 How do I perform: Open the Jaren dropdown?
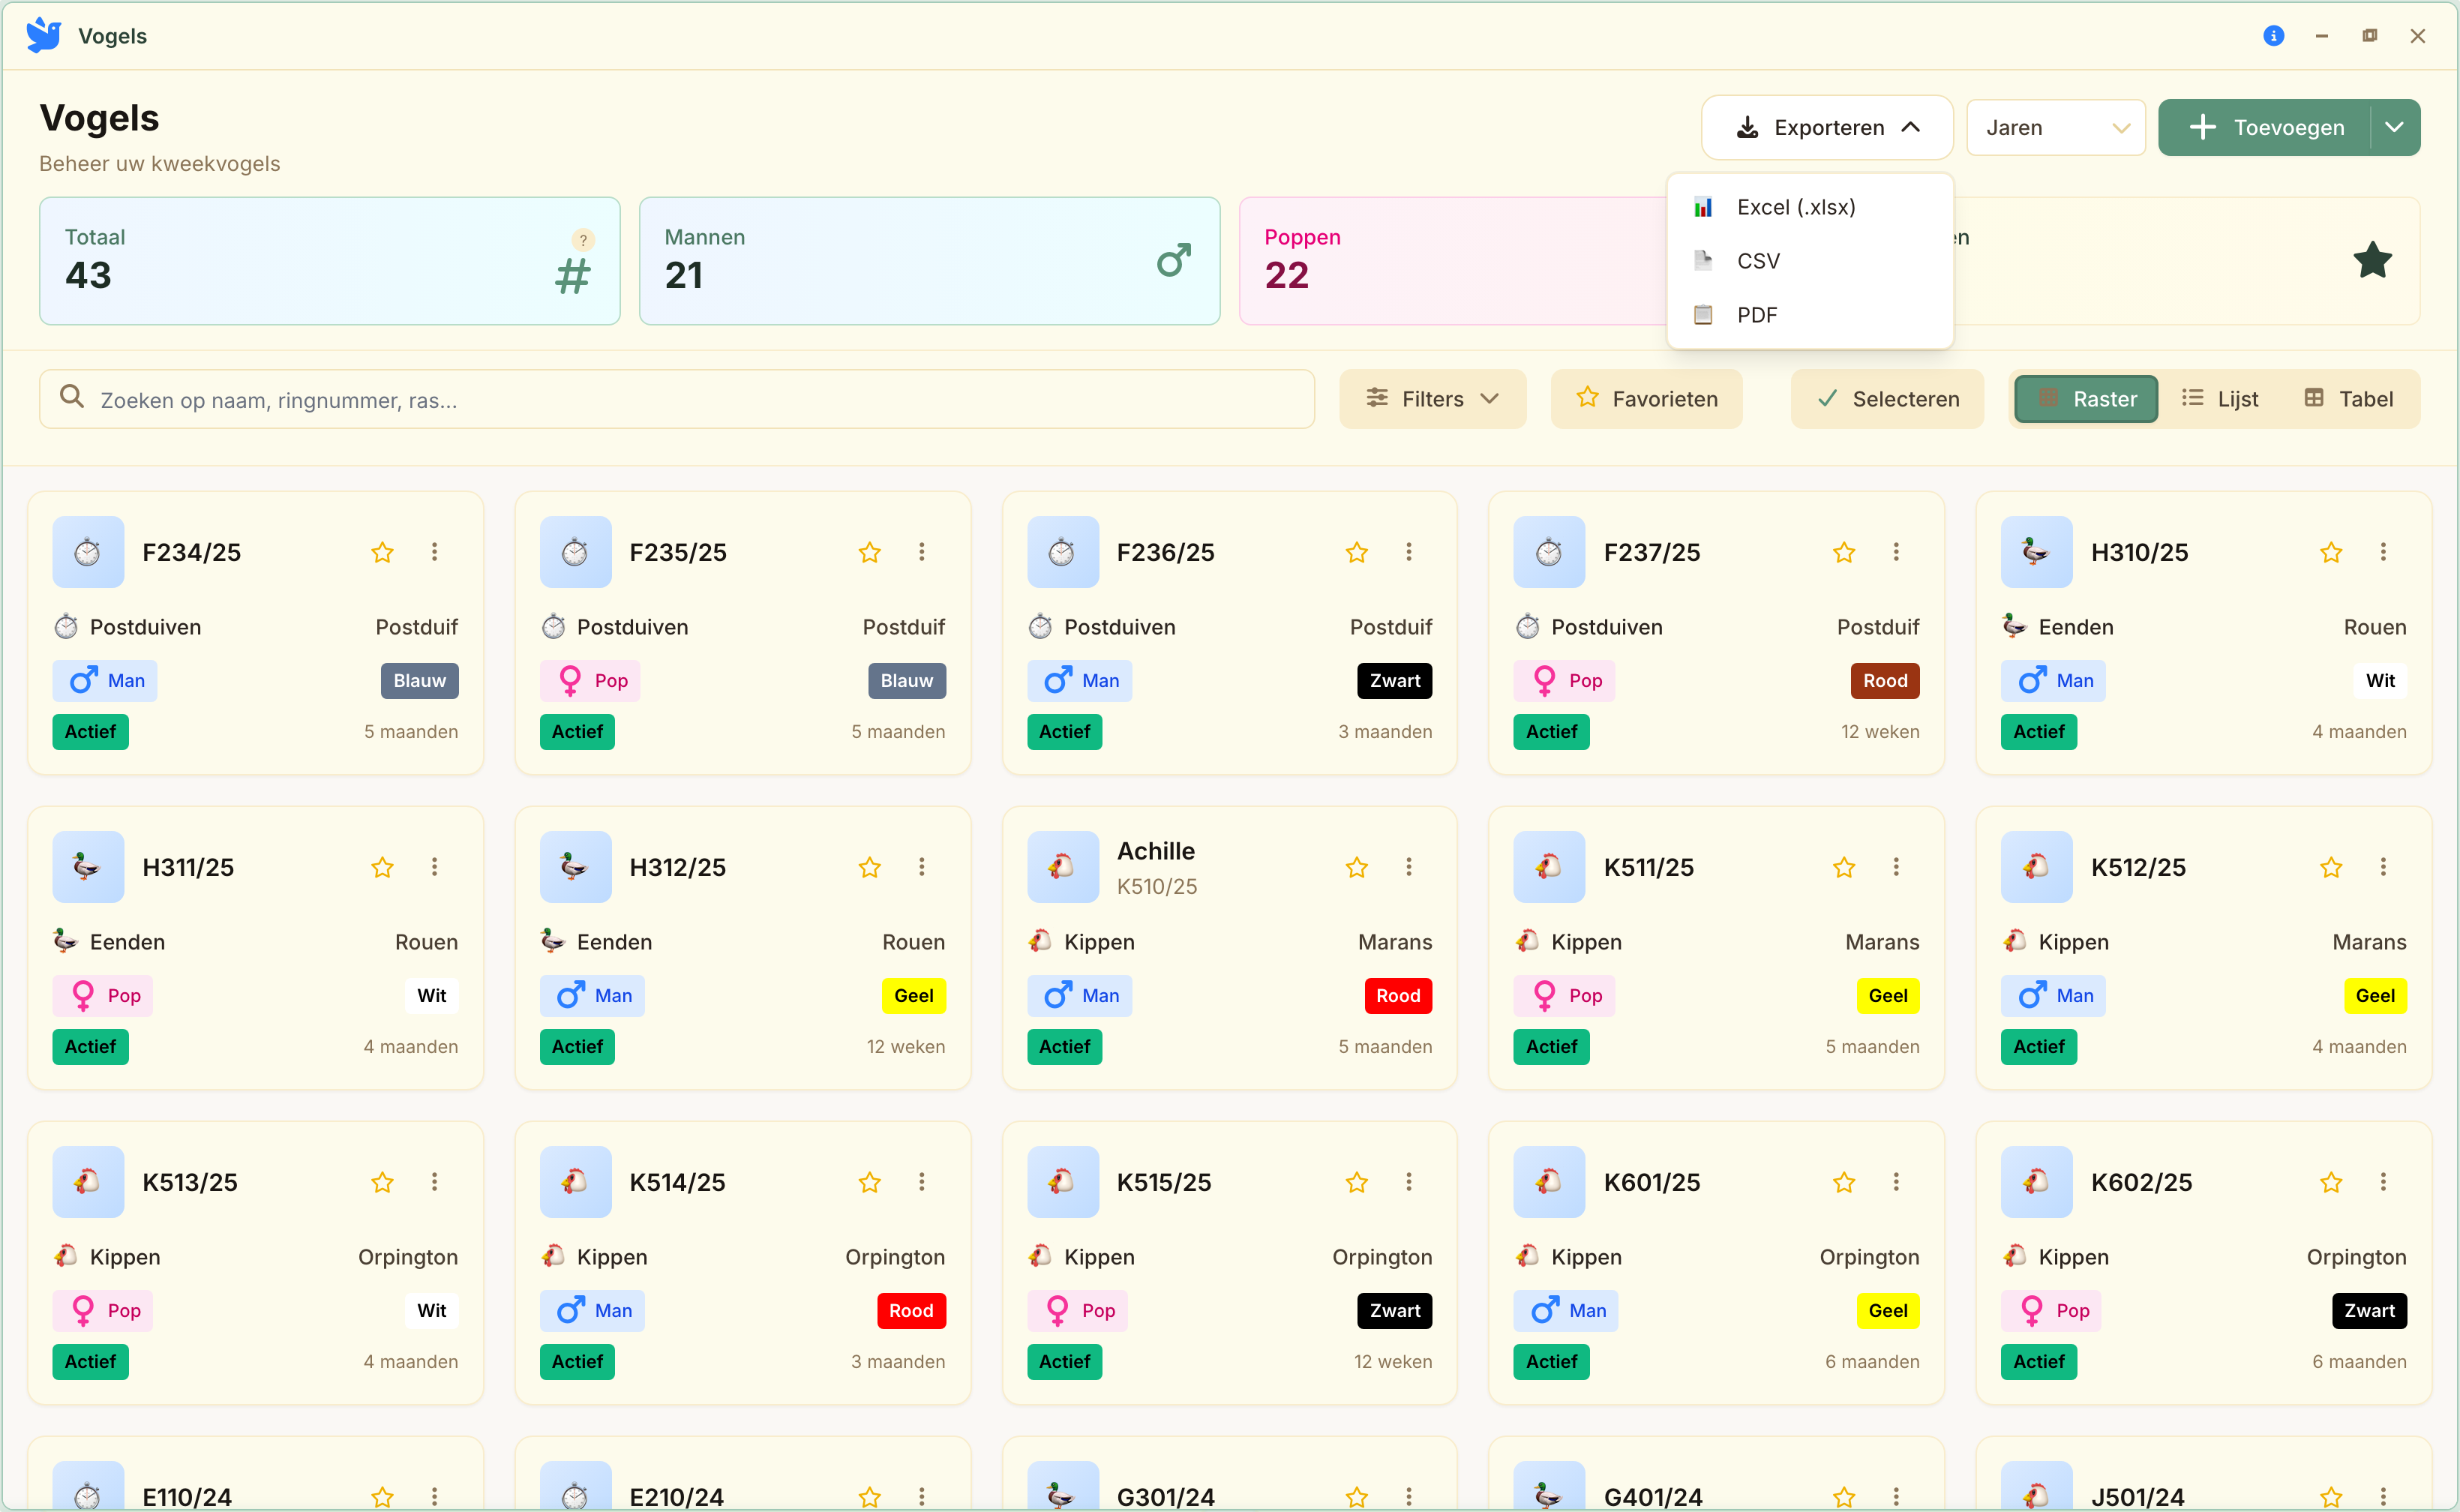pyautogui.click(x=2056, y=127)
